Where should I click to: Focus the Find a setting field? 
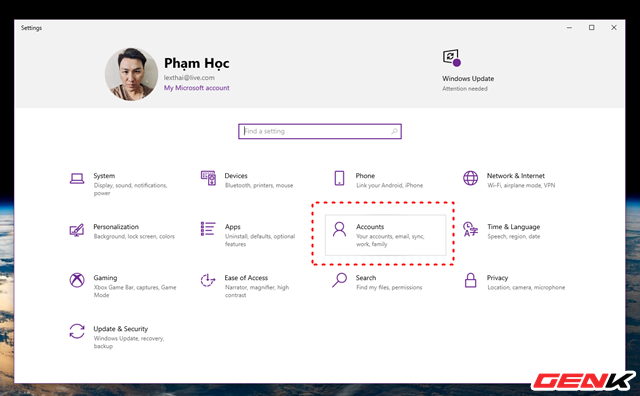click(320, 131)
